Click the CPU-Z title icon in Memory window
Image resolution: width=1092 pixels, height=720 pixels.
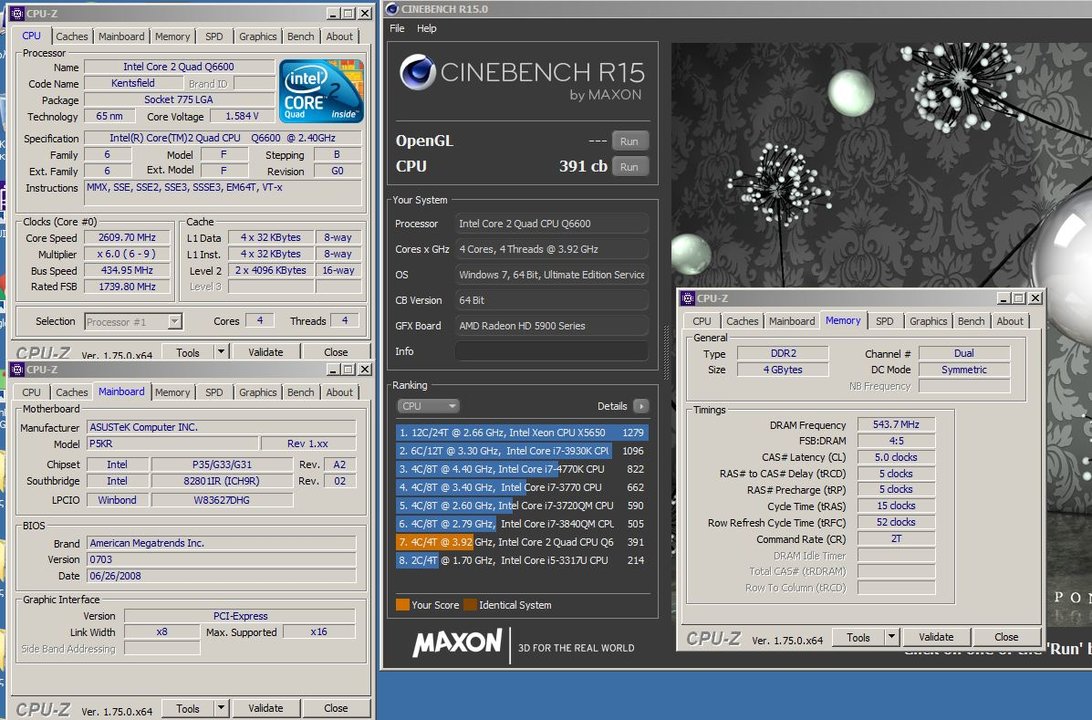[x=688, y=298]
